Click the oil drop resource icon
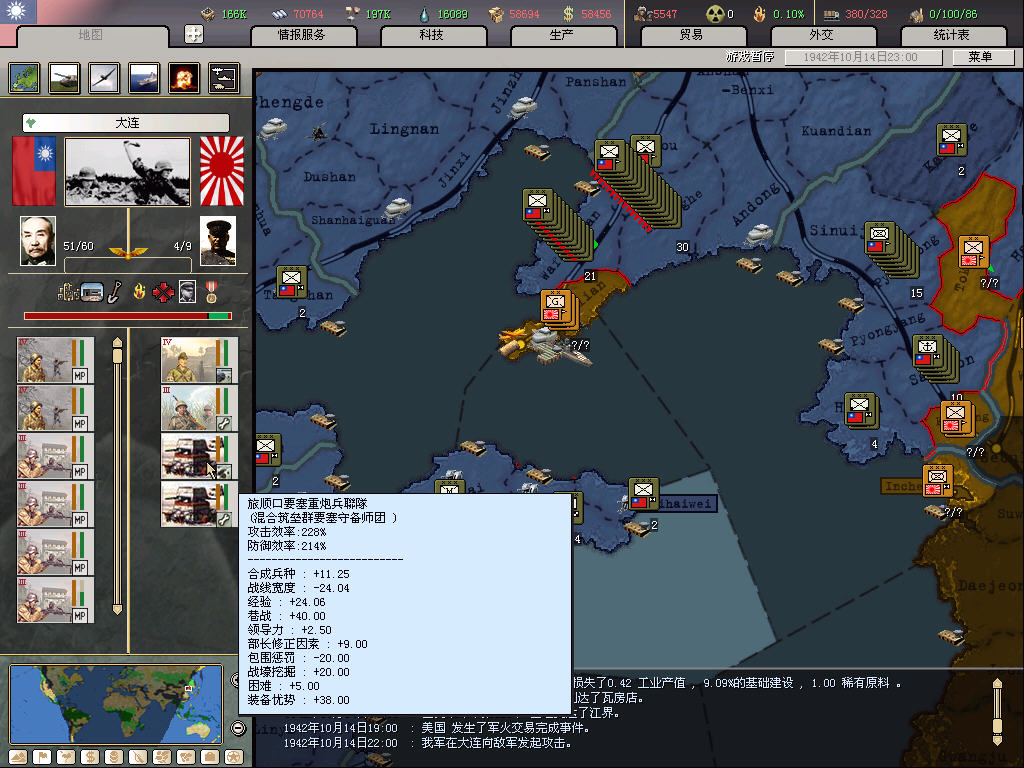The width and height of the screenshot is (1024, 768). click(x=424, y=14)
